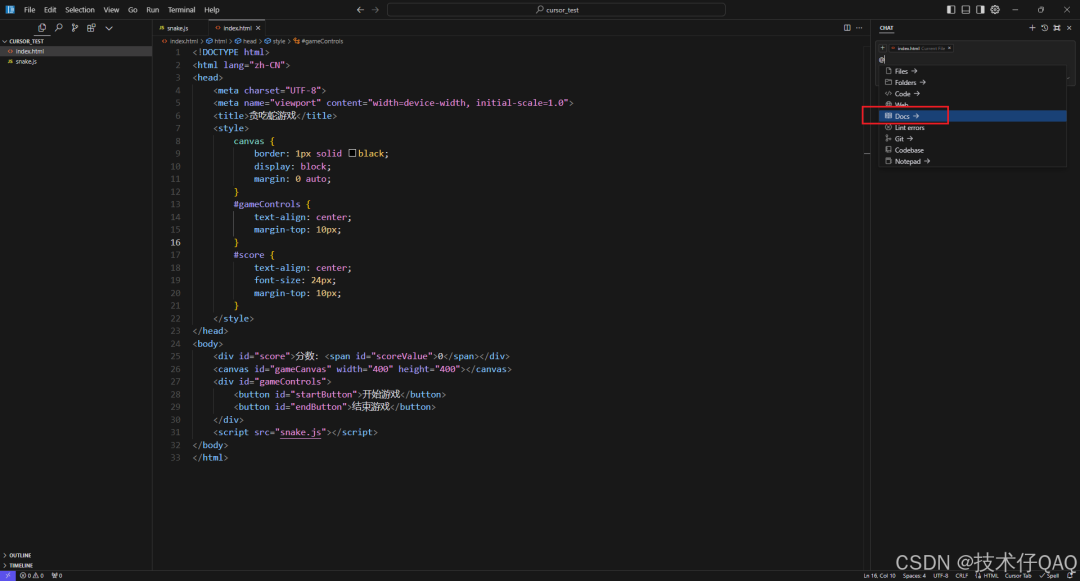The width and height of the screenshot is (1080, 581).
Task: Remove index.html Current File context chip
Action: click(949, 48)
